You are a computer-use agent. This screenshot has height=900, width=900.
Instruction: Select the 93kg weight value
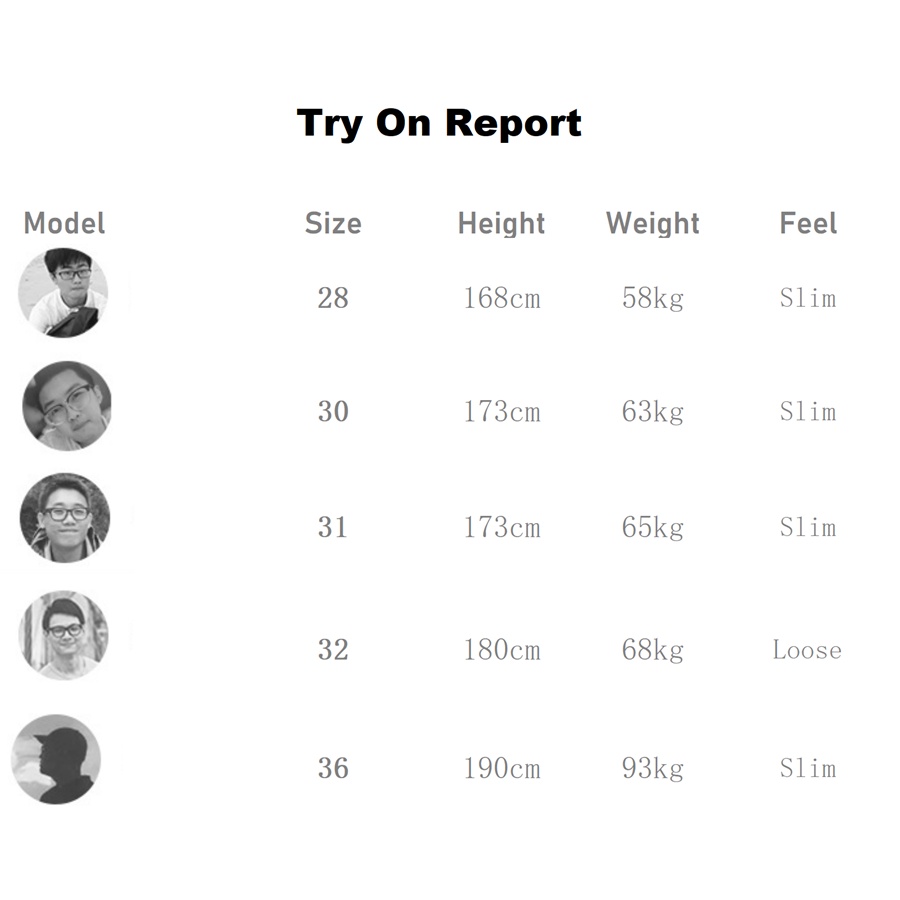(x=652, y=768)
